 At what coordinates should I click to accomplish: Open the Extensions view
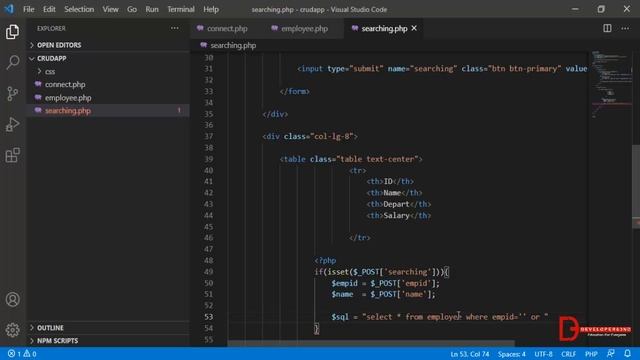click(13, 155)
